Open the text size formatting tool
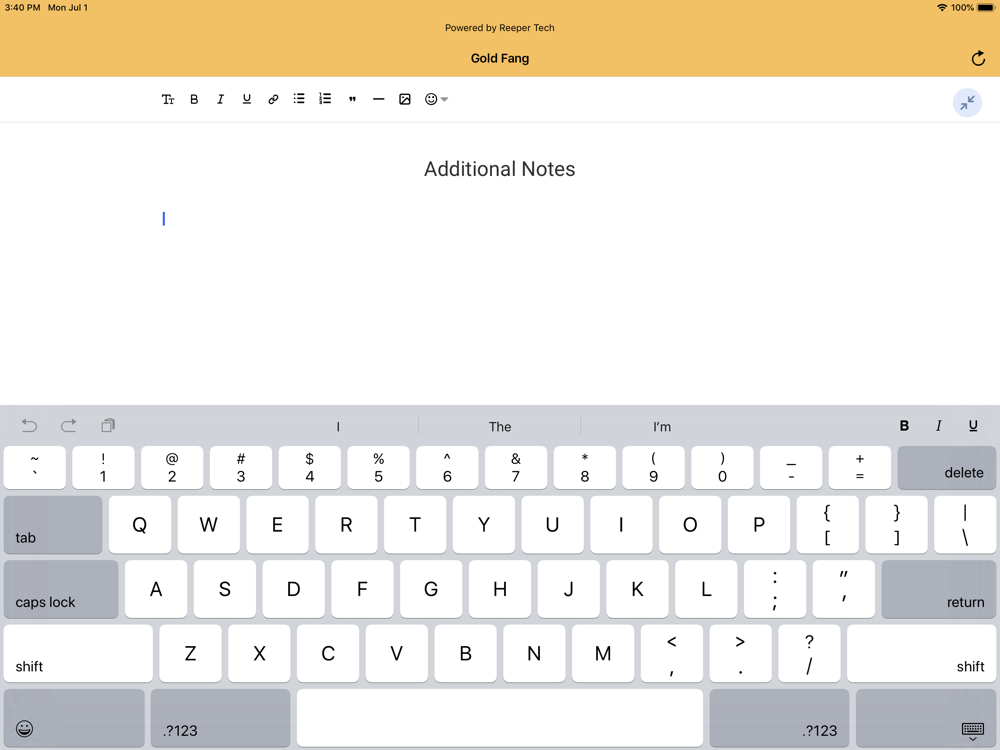Screen dimensions: 1000x750 tap(168, 99)
